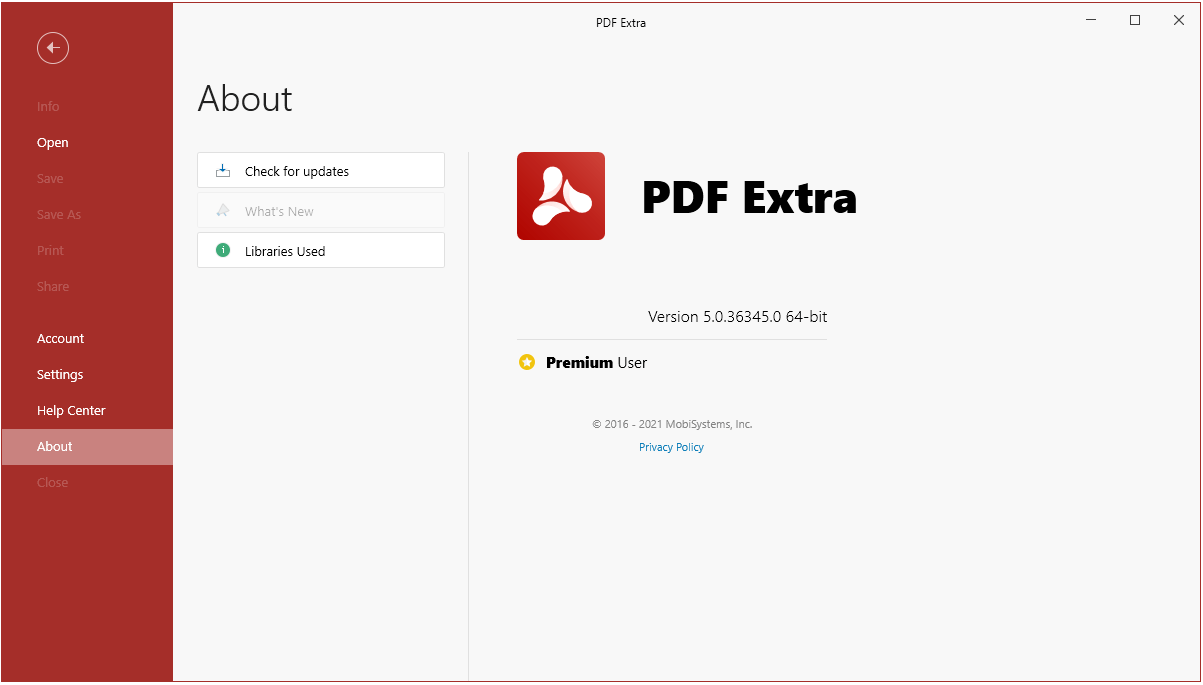Close the PDF Extra window
Image resolution: width=1203 pixels, height=685 pixels.
(1179, 20)
